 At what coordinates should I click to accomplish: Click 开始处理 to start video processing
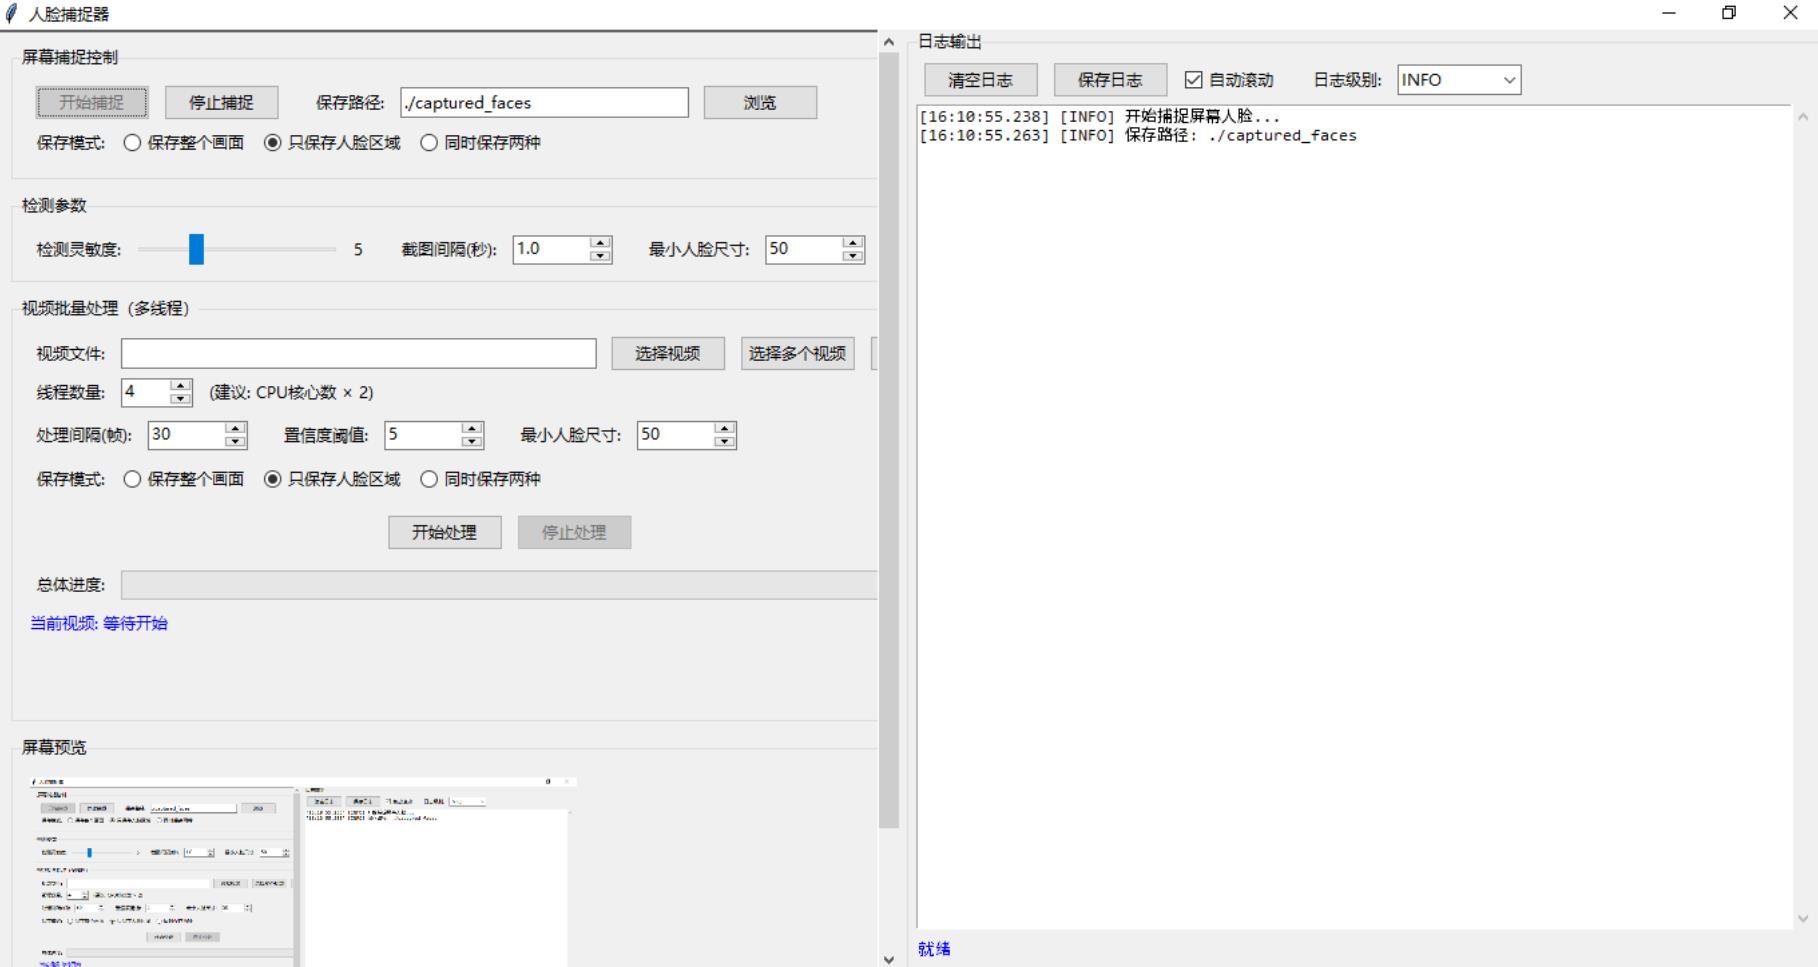click(x=444, y=532)
